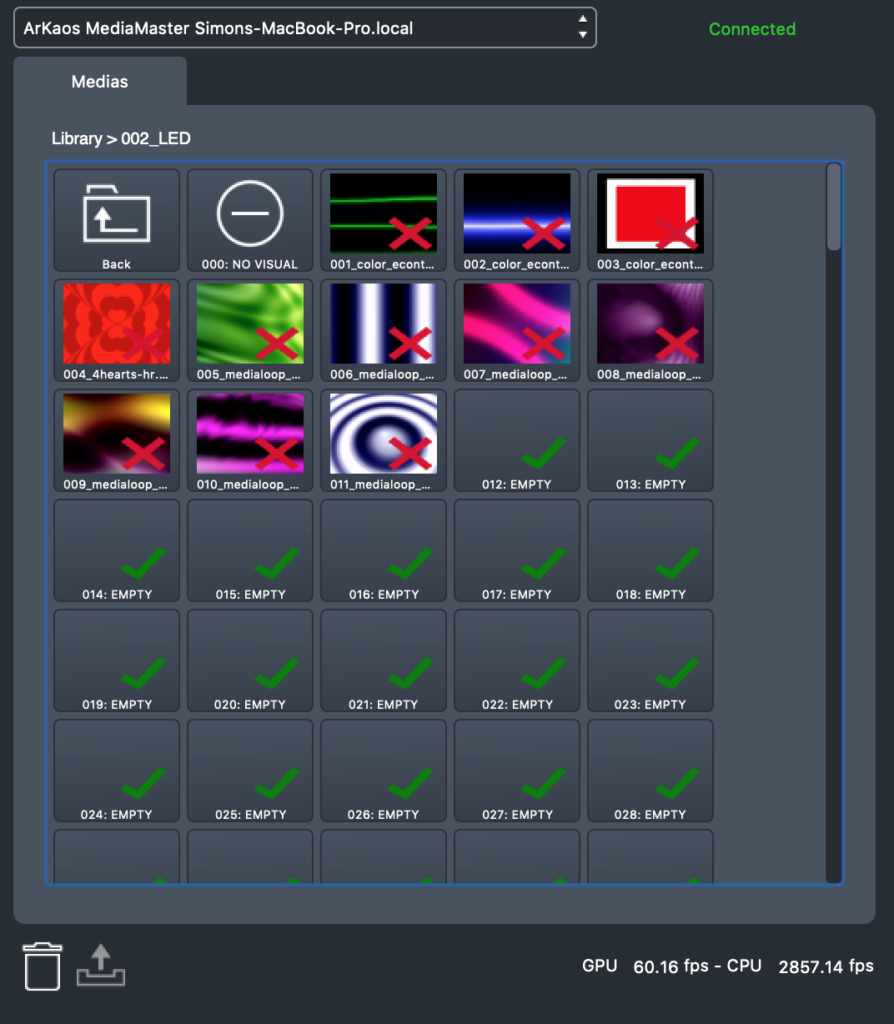Click the 020: EMPTY slot
894x1024 pixels.
click(x=249, y=660)
